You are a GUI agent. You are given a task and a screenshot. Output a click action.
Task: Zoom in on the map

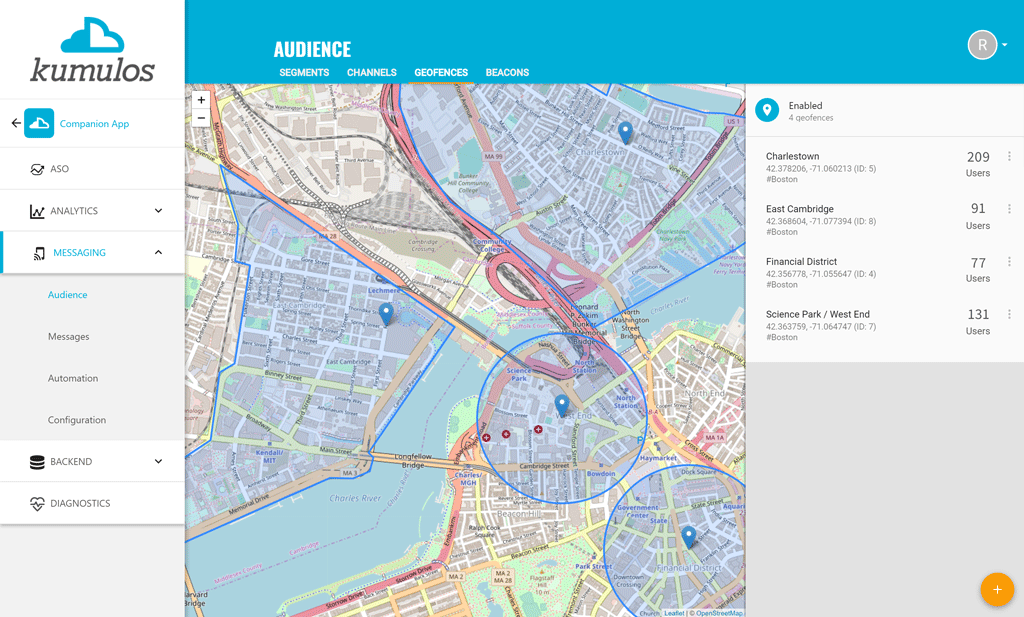click(201, 100)
